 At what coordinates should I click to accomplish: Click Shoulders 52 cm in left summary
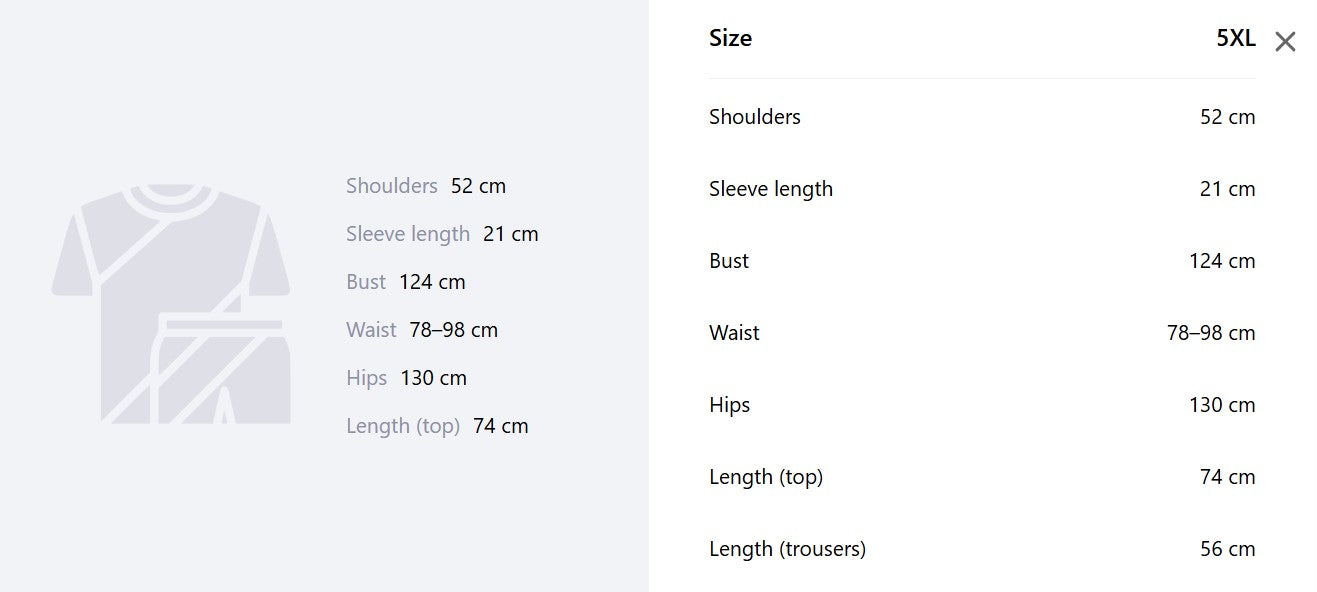(426, 186)
